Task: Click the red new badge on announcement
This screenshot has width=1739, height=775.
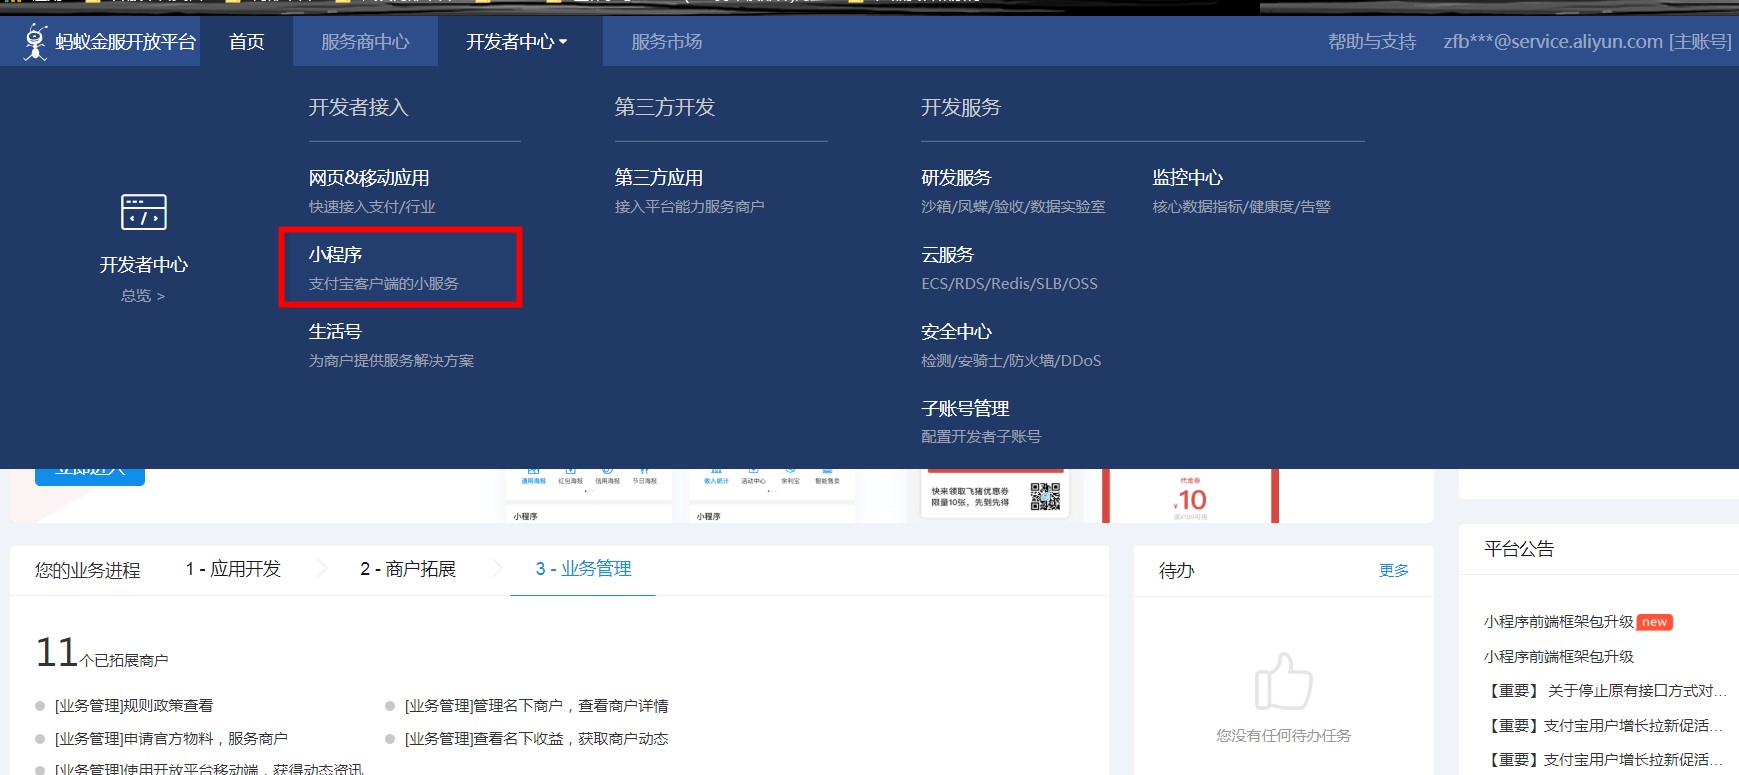Action: [x=1655, y=622]
